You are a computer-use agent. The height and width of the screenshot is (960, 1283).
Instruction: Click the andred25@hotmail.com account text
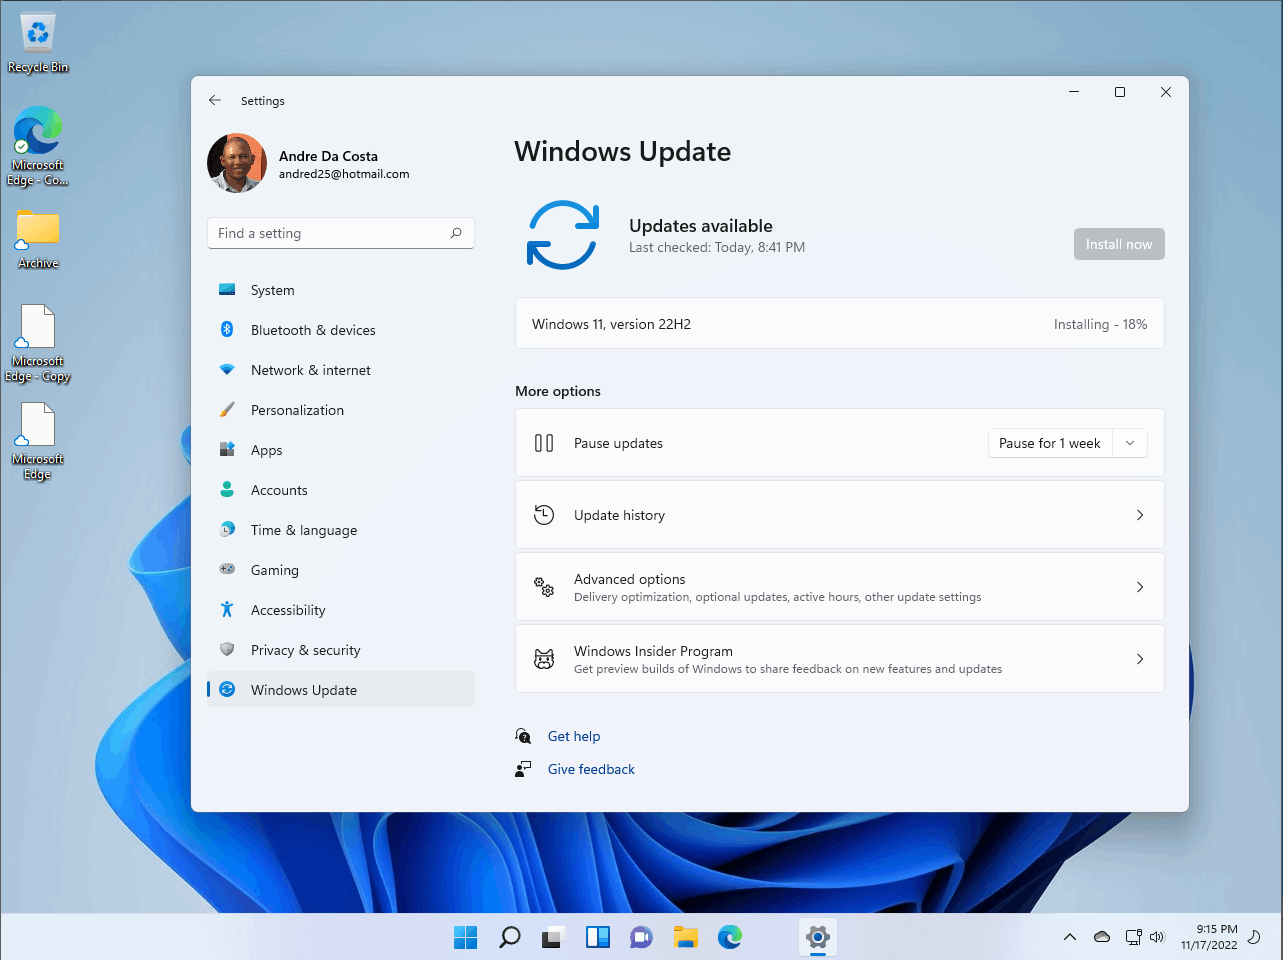tap(344, 174)
